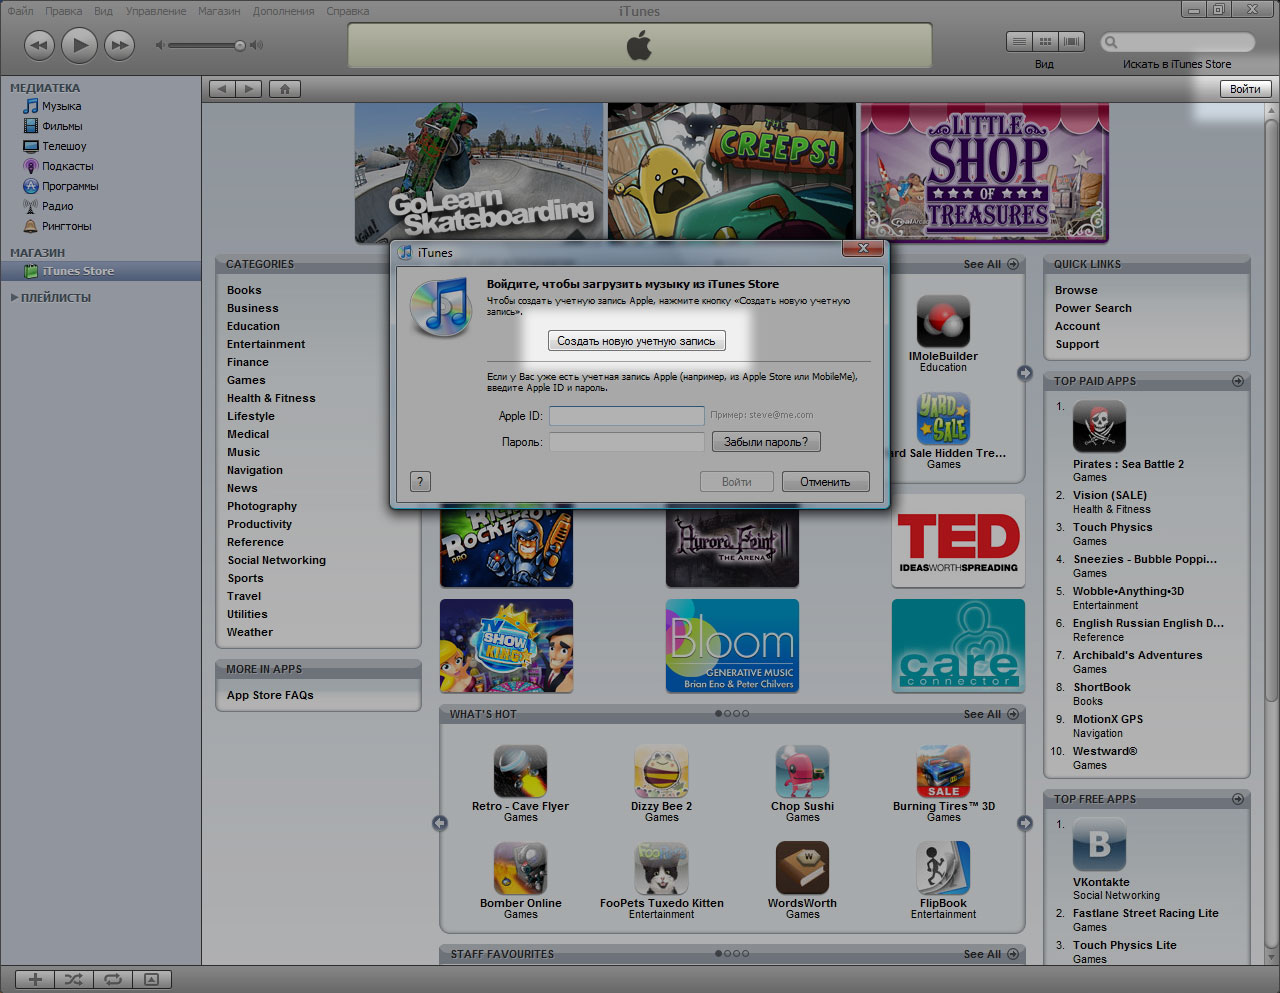This screenshot has height=993, width=1280.
Task: Open the TED banner thumbnail
Action: 958,541
